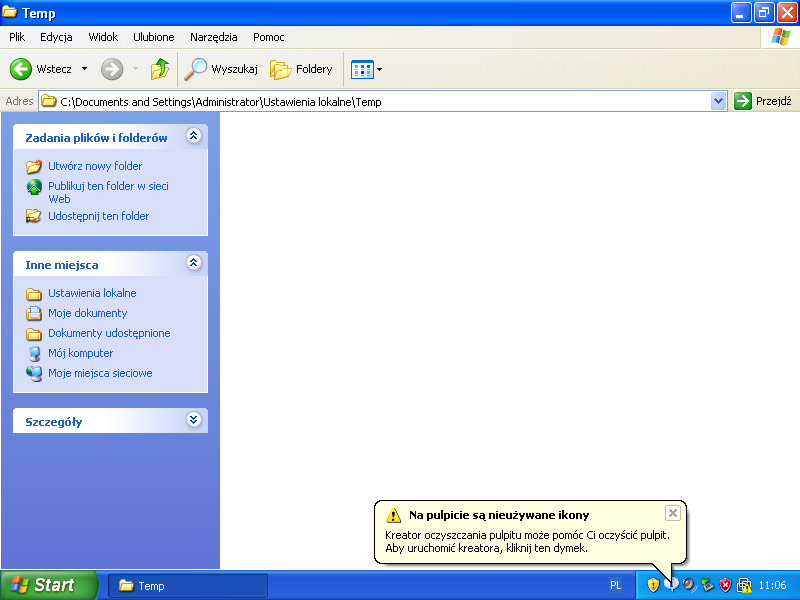
Task: Click the grey speaker-like tray icon
Action: pyautogui.click(x=689, y=585)
